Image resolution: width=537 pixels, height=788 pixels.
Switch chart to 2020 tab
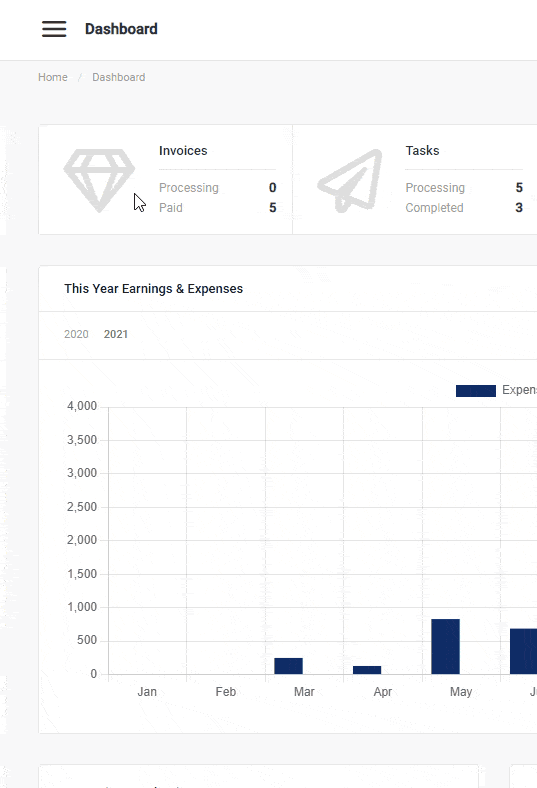pyautogui.click(x=76, y=334)
